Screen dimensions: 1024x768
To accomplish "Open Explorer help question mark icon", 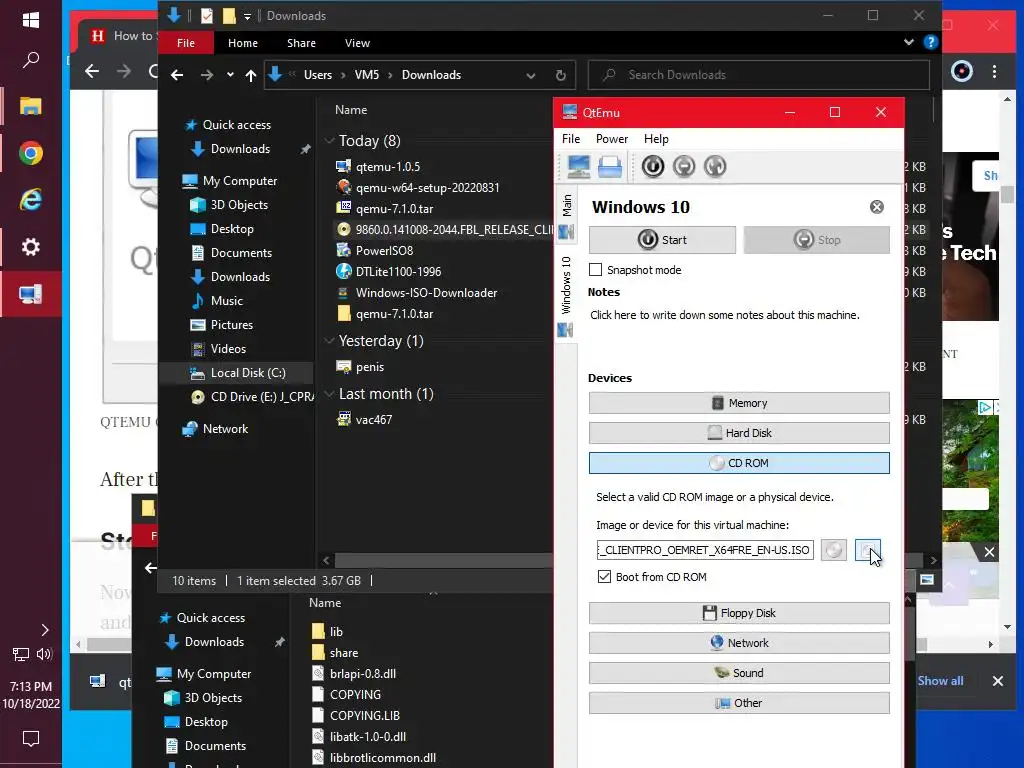I will click(931, 42).
